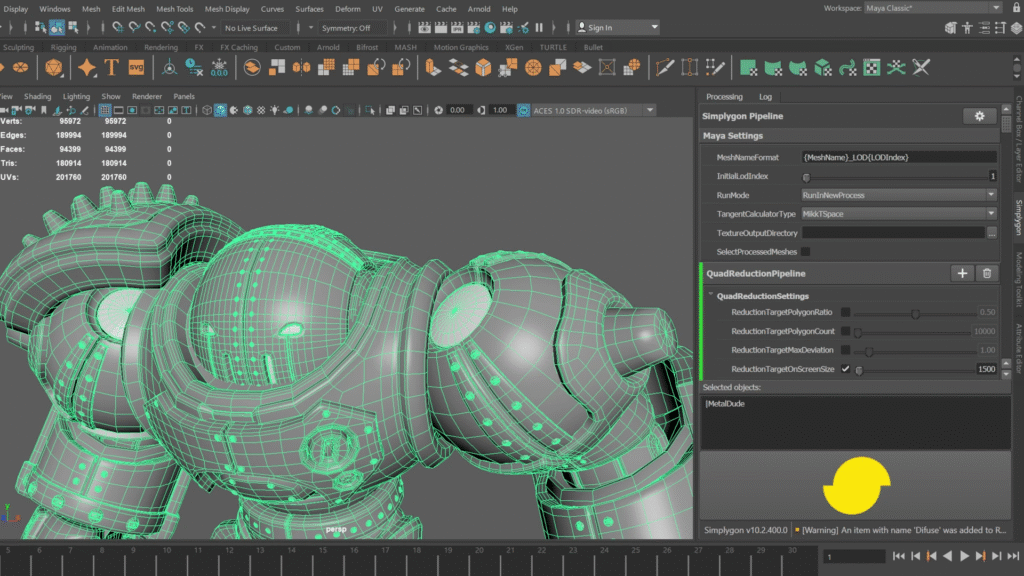The height and width of the screenshot is (576, 1024).
Task: Click the Sign In button
Action: click(600, 28)
